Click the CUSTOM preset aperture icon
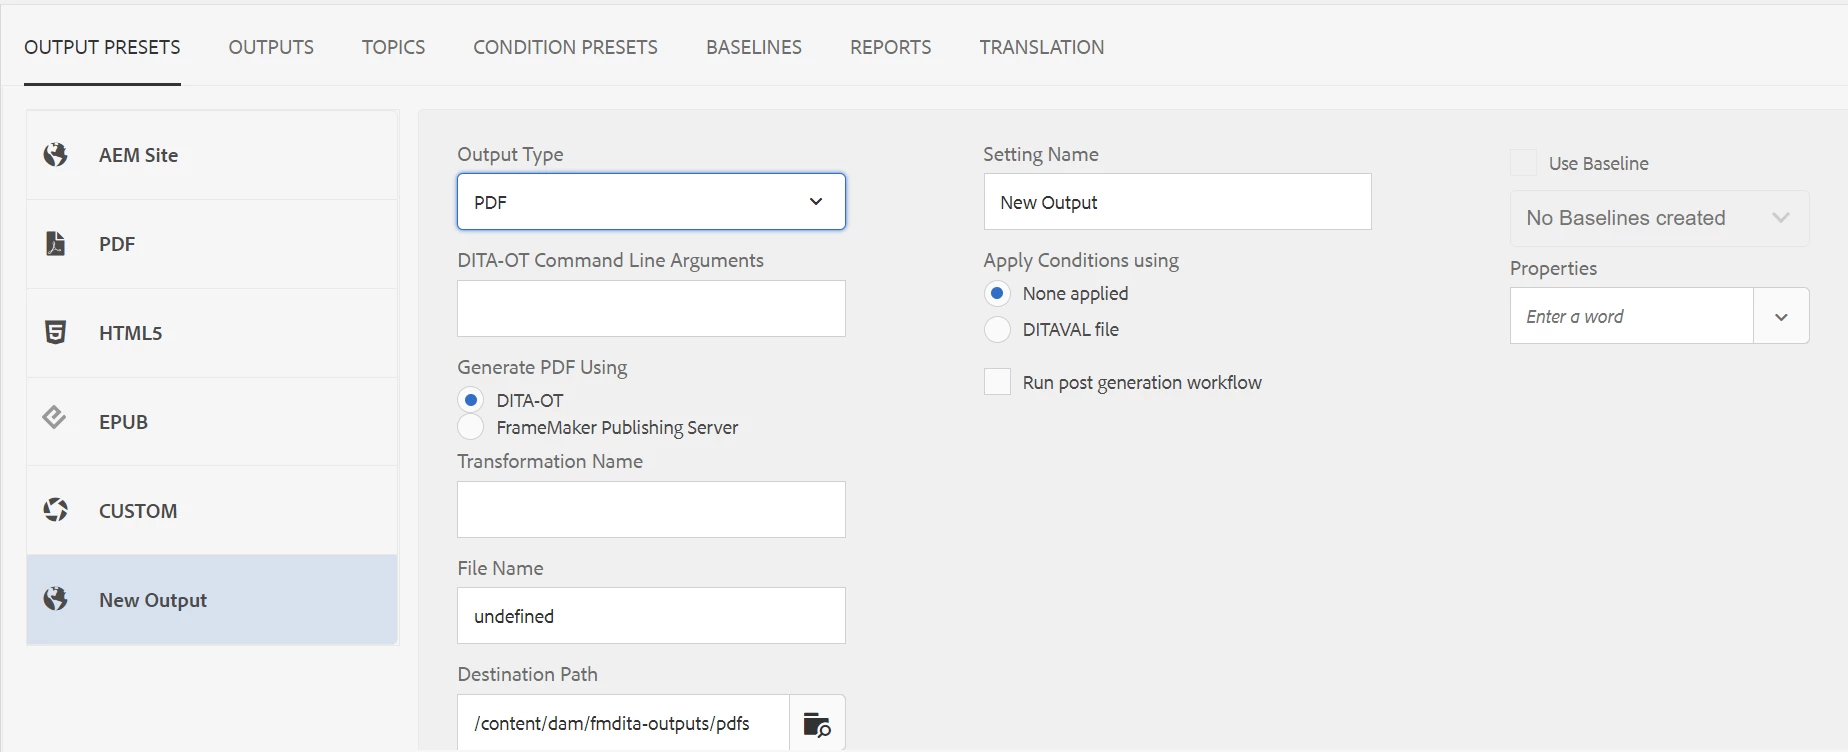 coord(56,510)
